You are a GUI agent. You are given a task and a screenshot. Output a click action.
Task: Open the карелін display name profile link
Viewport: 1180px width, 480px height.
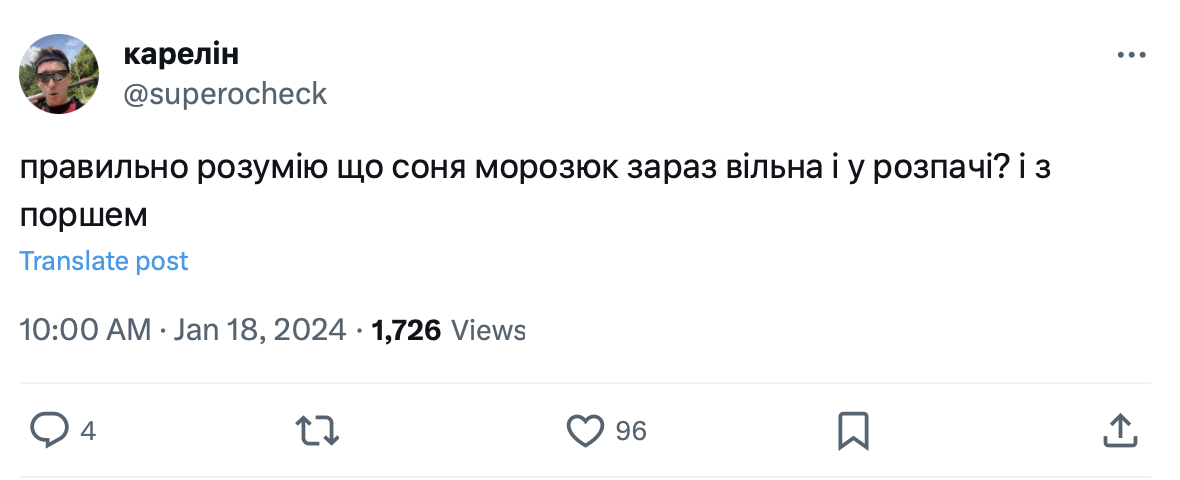tap(181, 54)
